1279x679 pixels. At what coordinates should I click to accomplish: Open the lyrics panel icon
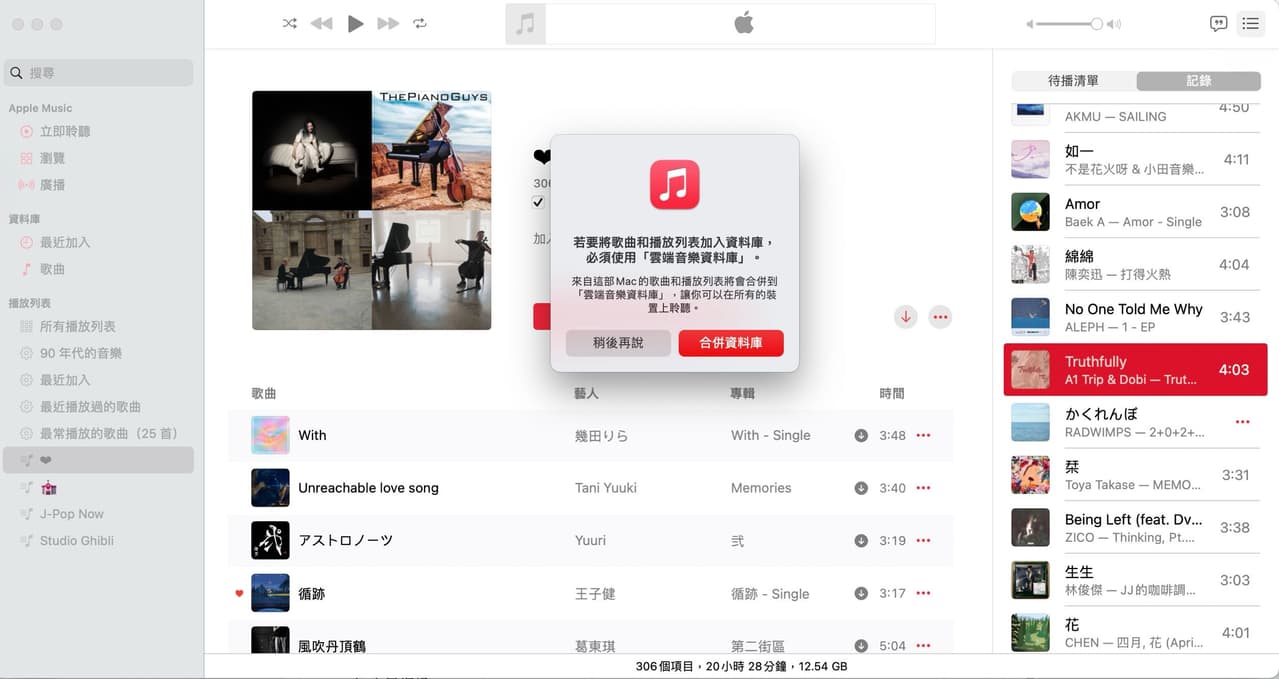[x=1218, y=24]
